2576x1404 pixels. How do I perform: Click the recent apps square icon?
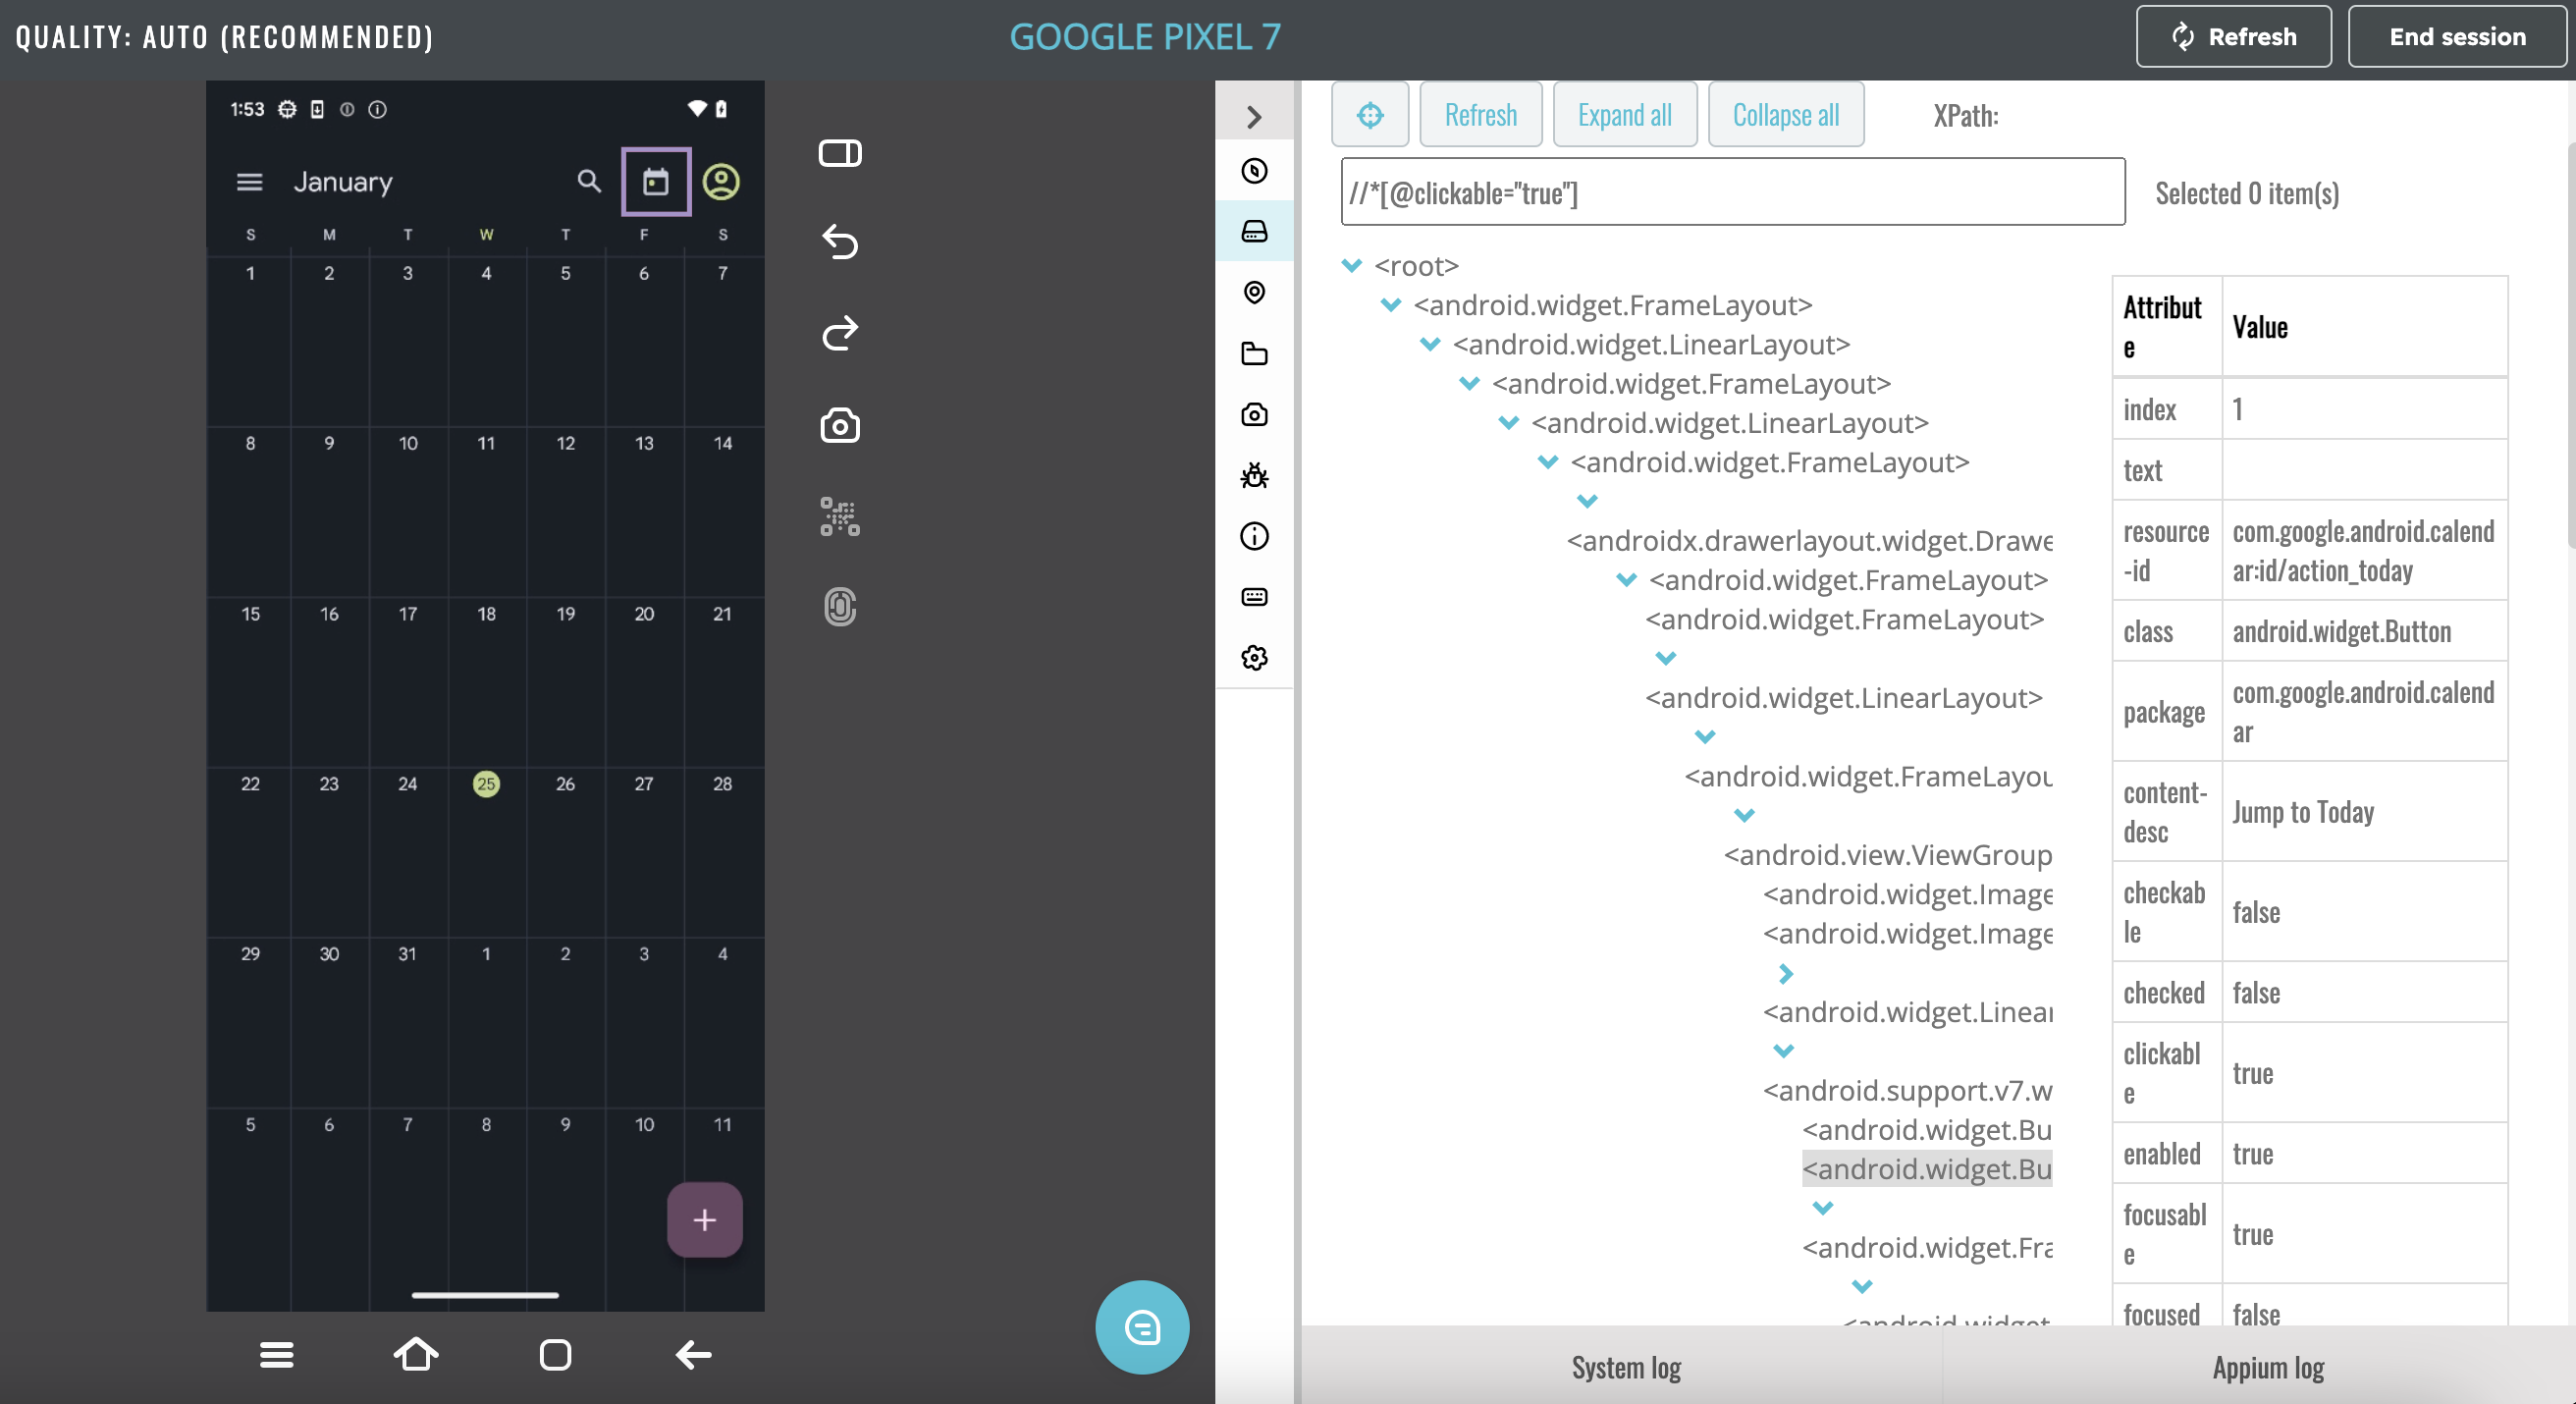[x=555, y=1355]
